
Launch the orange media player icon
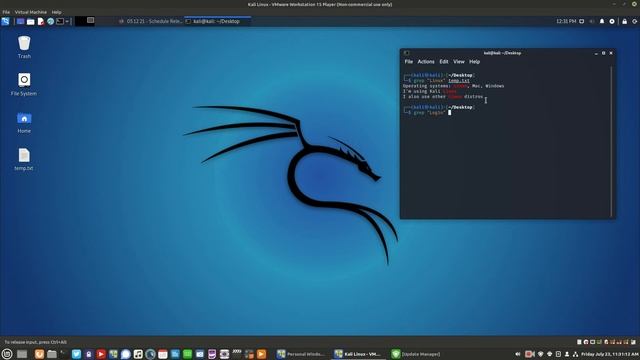(x=262, y=354)
